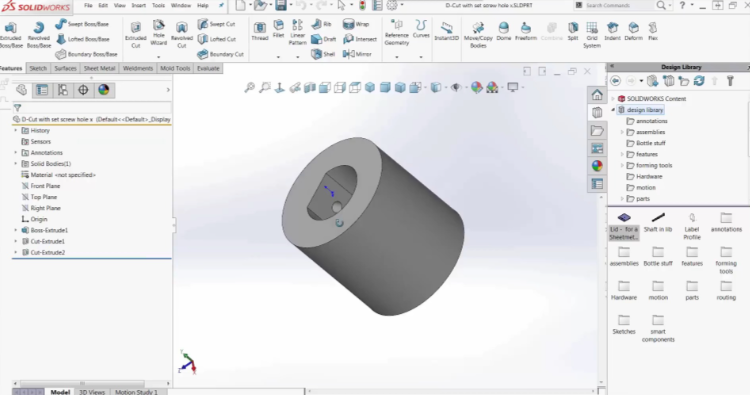
Task: Open the Hole Wizard tool
Action: click(x=158, y=33)
